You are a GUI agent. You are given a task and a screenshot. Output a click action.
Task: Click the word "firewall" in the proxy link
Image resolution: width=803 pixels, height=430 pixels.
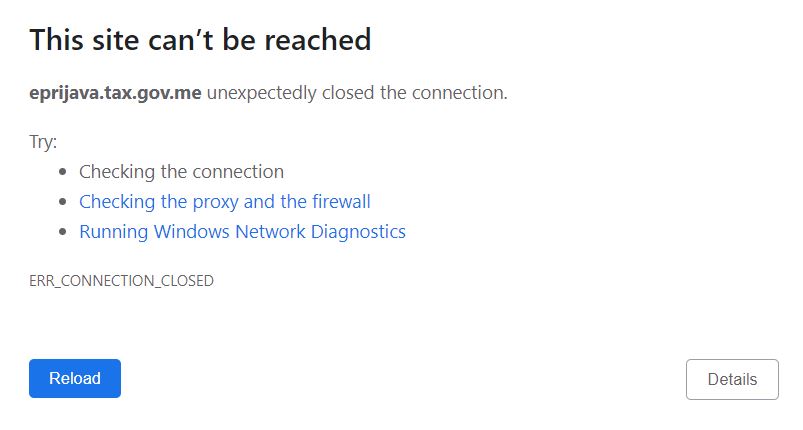pos(340,202)
